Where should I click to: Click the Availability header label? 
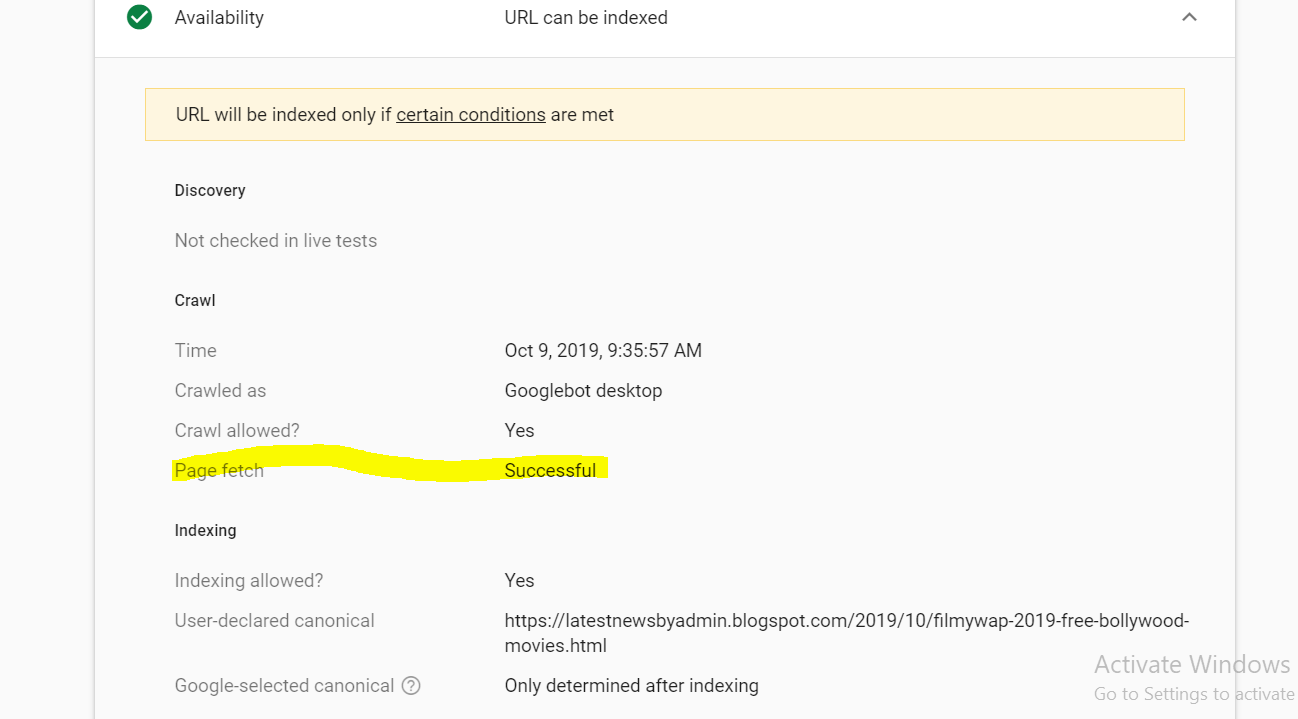[219, 17]
